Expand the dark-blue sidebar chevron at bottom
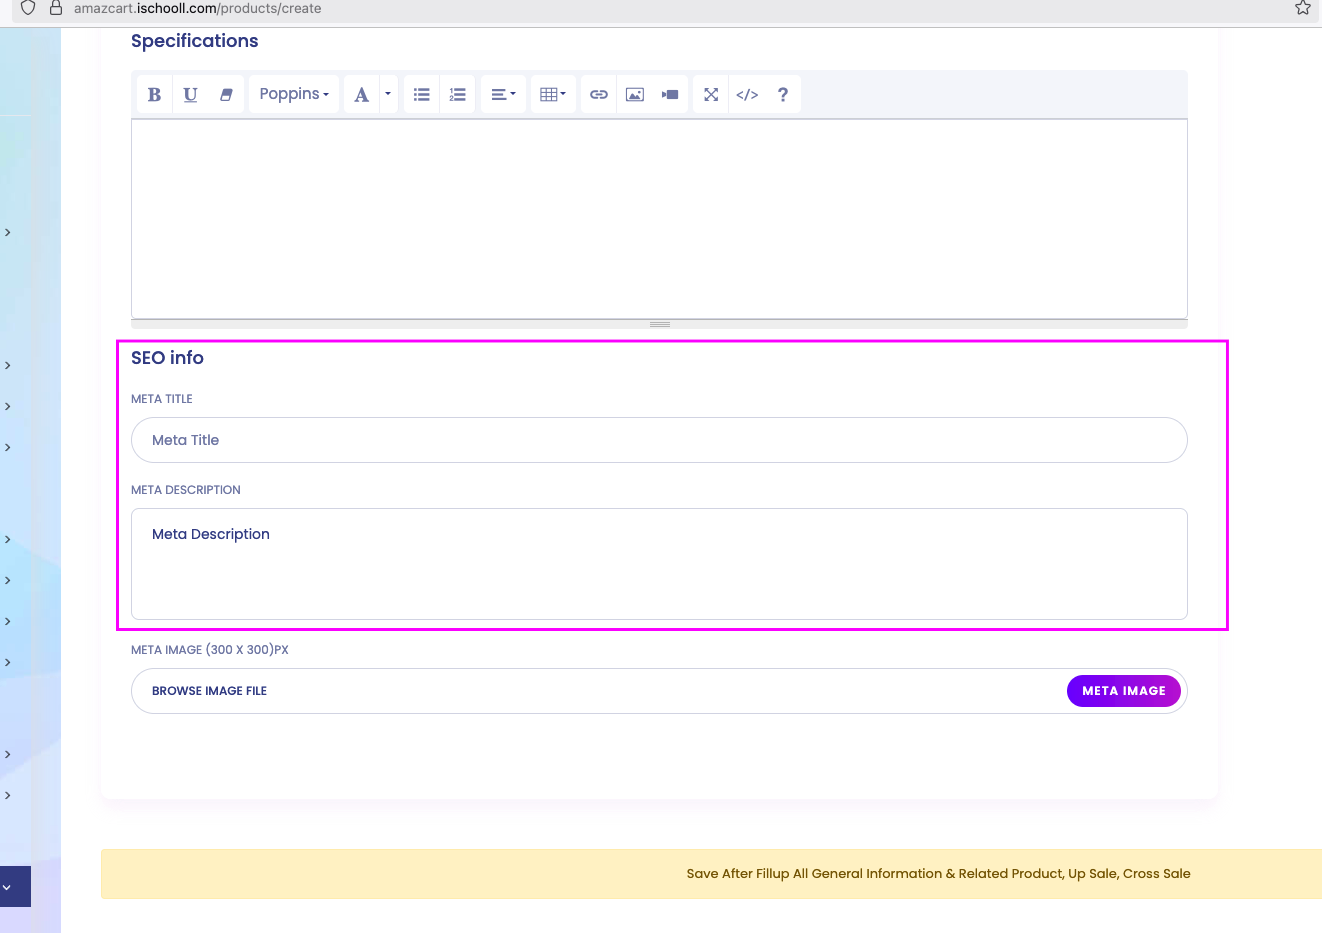1322x933 pixels. [8, 887]
